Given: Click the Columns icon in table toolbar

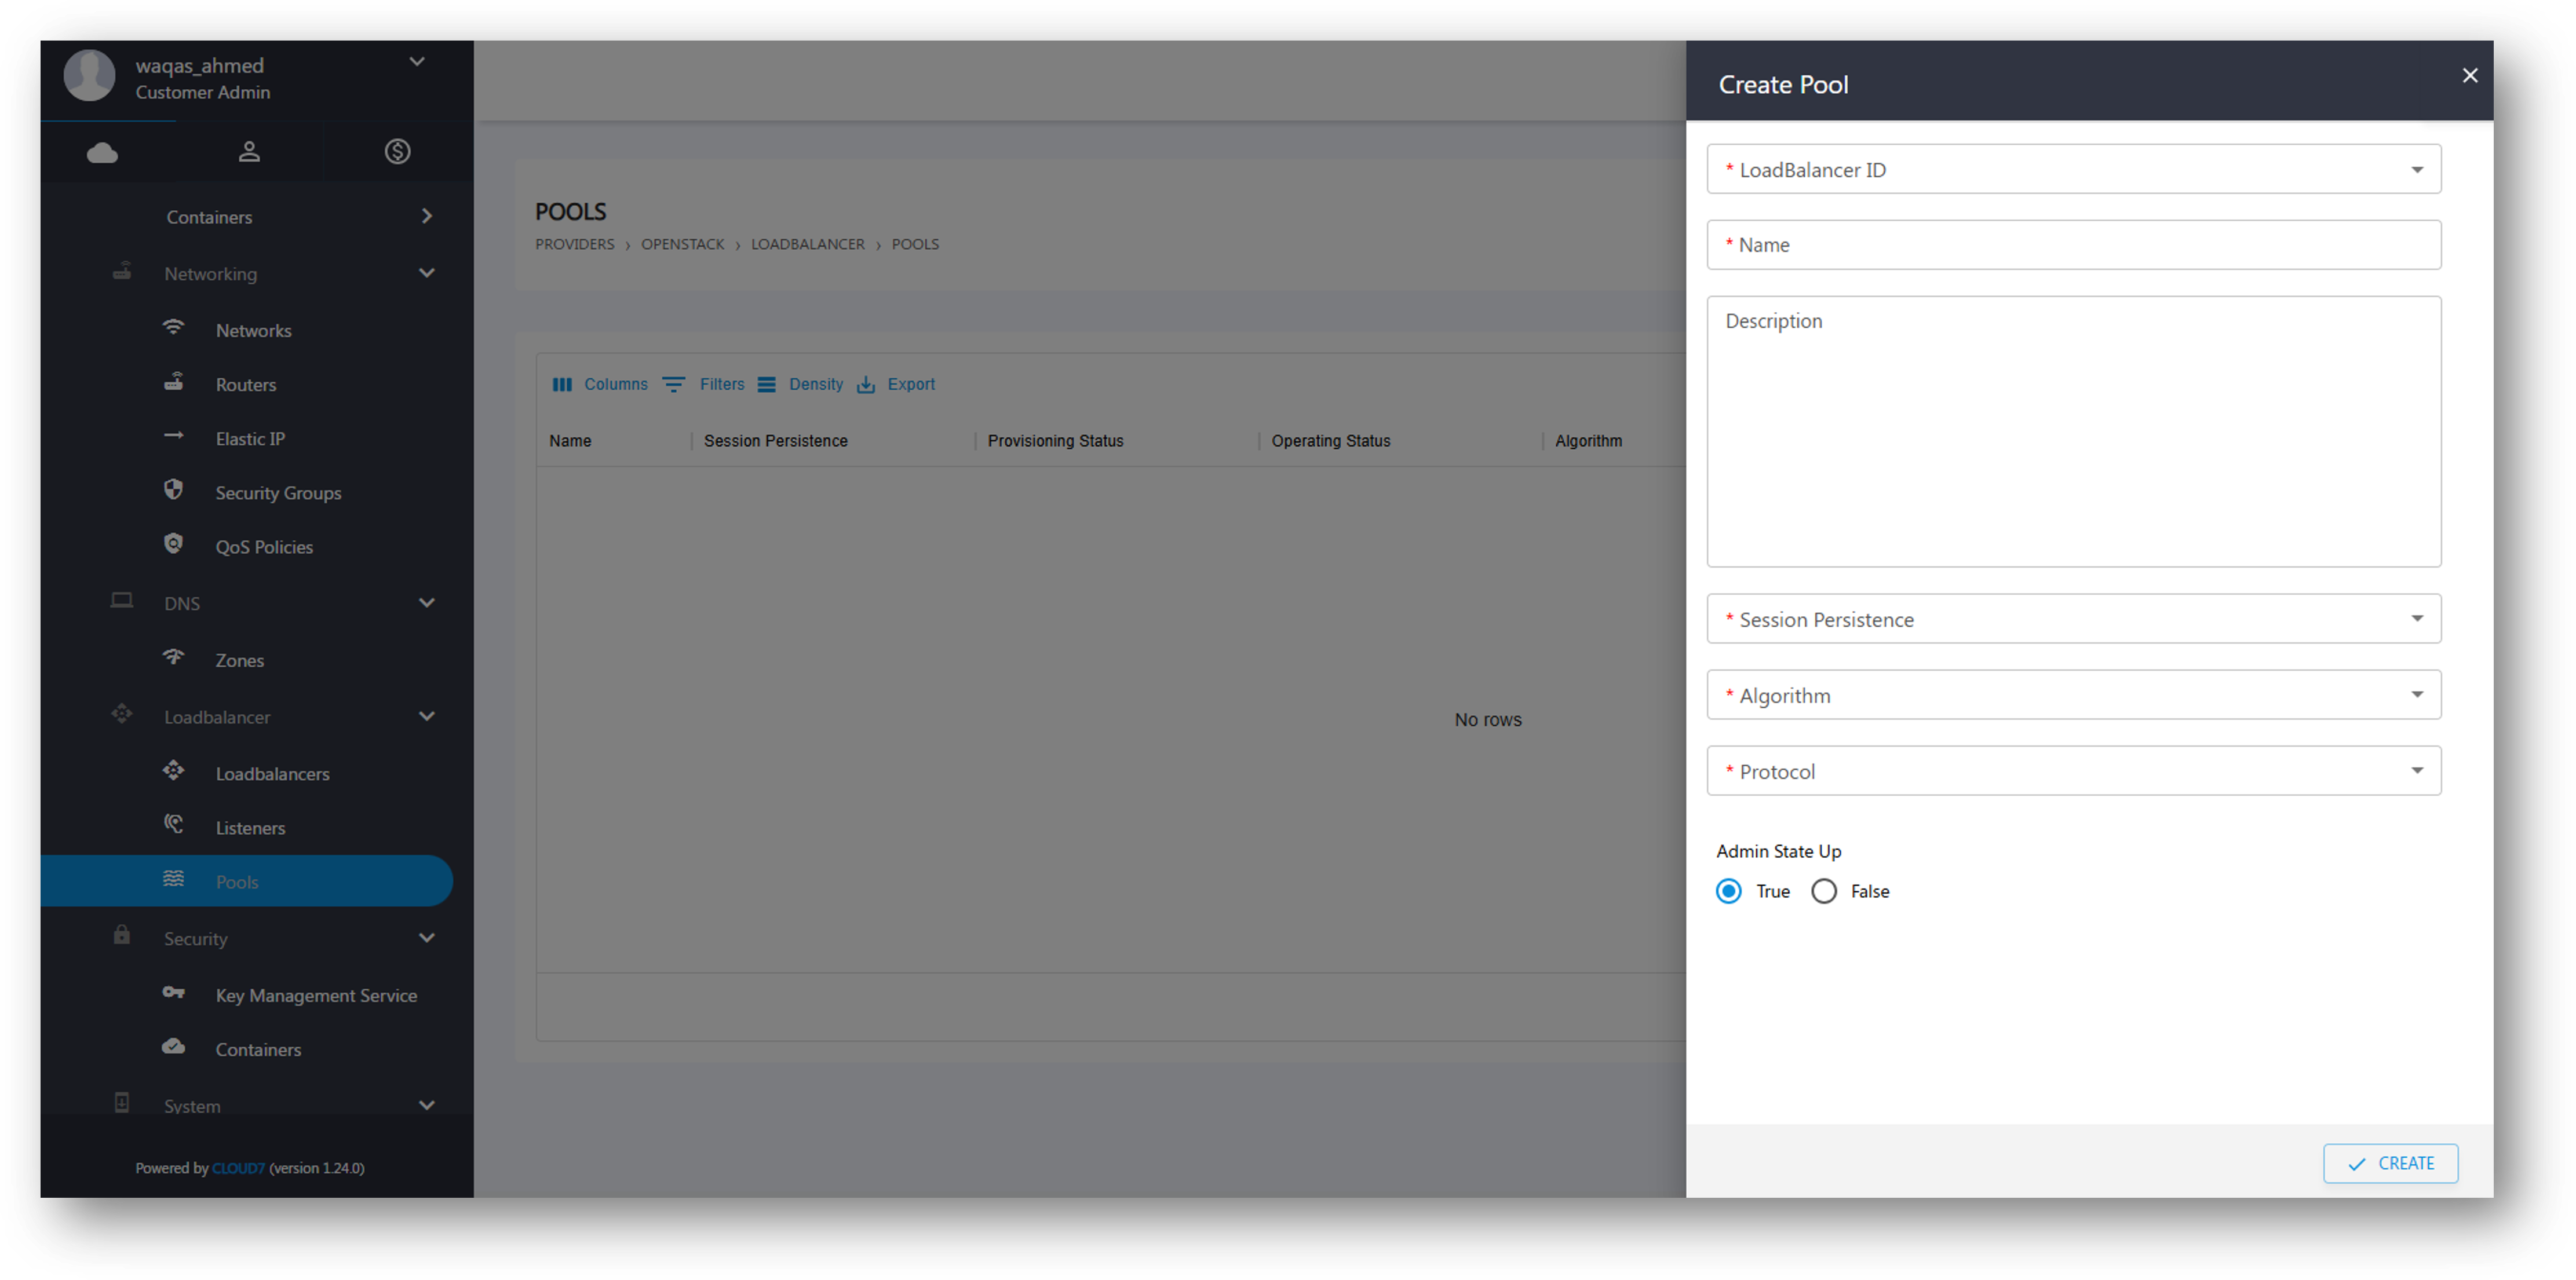Looking at the screenshot, I should pos(562,385).
